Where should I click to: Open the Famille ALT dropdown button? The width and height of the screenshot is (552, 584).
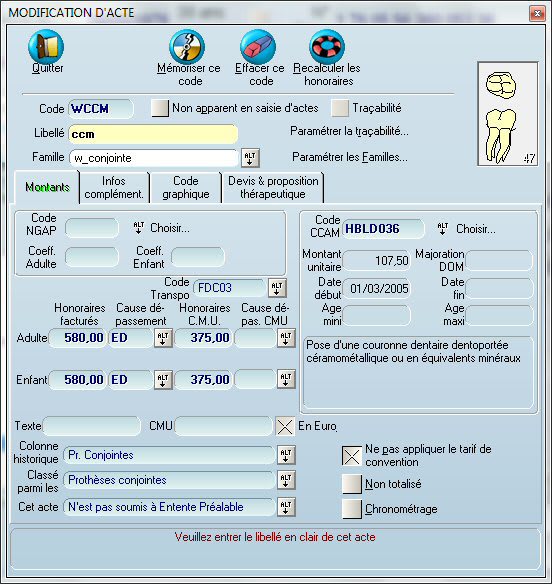(250, 158)
